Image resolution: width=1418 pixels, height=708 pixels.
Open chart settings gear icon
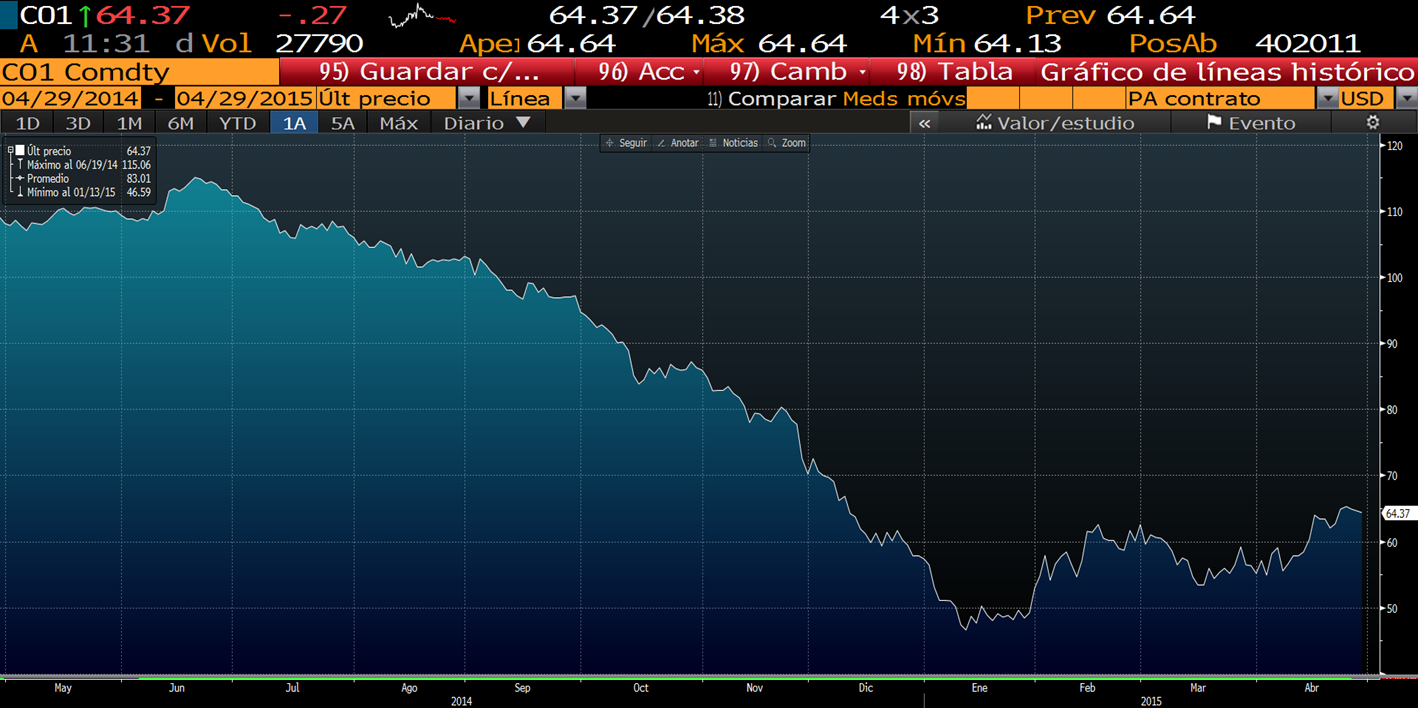(x=1373, y=122)
